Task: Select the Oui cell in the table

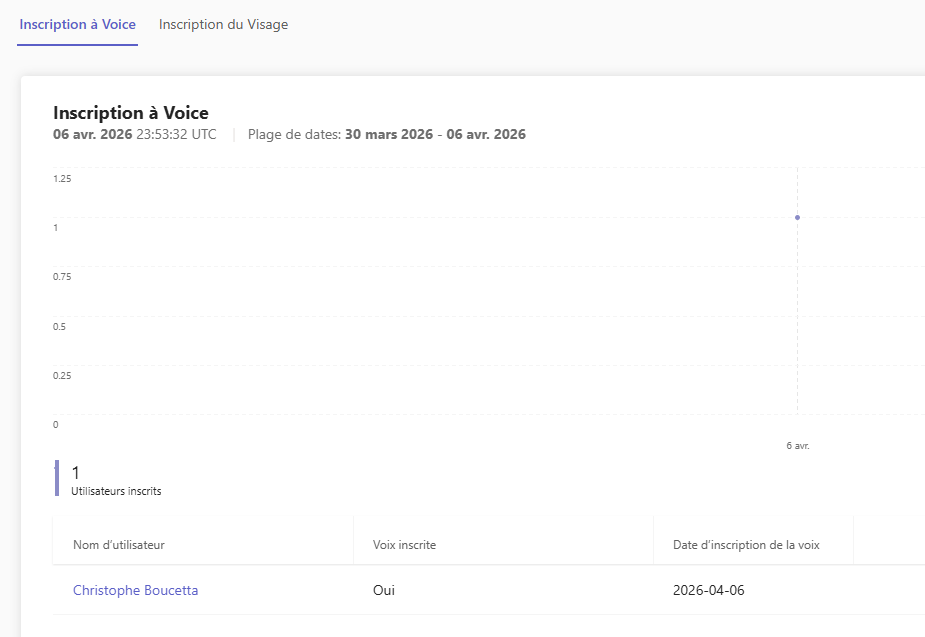Action: coord(383,590)
